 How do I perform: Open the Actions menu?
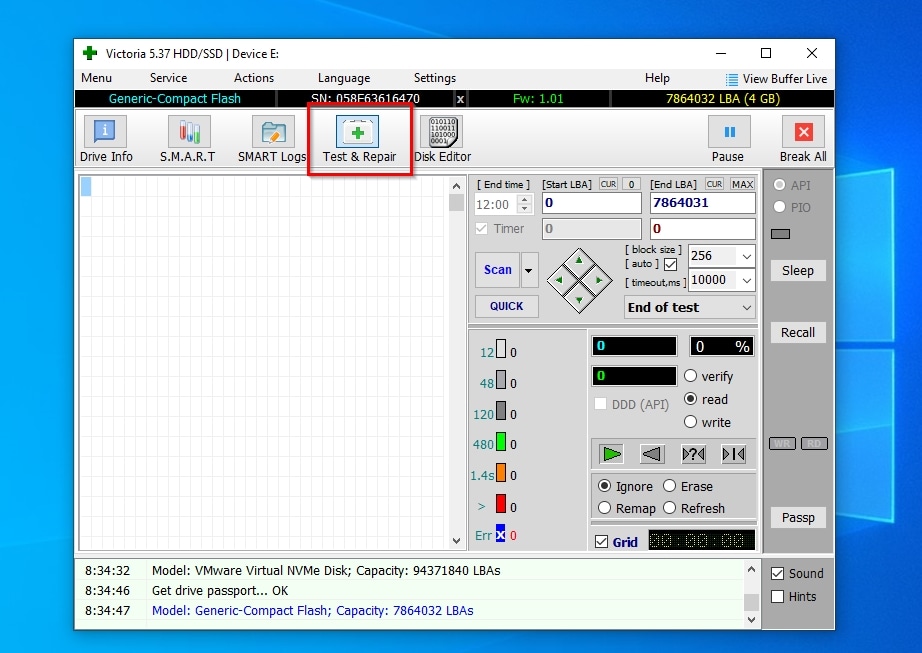pos(253,78)
